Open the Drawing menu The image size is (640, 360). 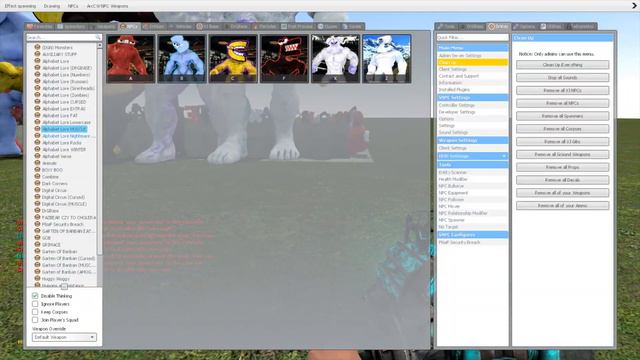point(52,6)
